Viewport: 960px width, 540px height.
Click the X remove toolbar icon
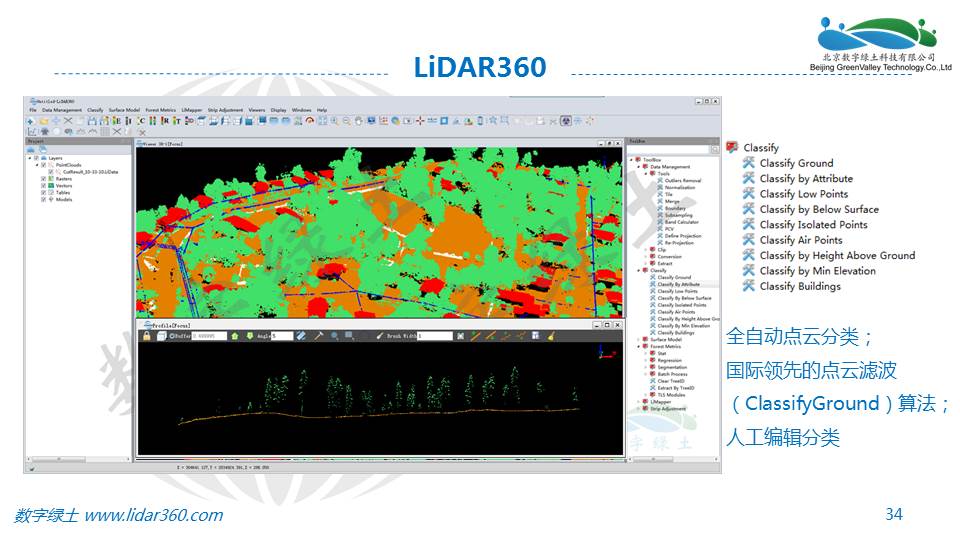[x=69, y=121]
